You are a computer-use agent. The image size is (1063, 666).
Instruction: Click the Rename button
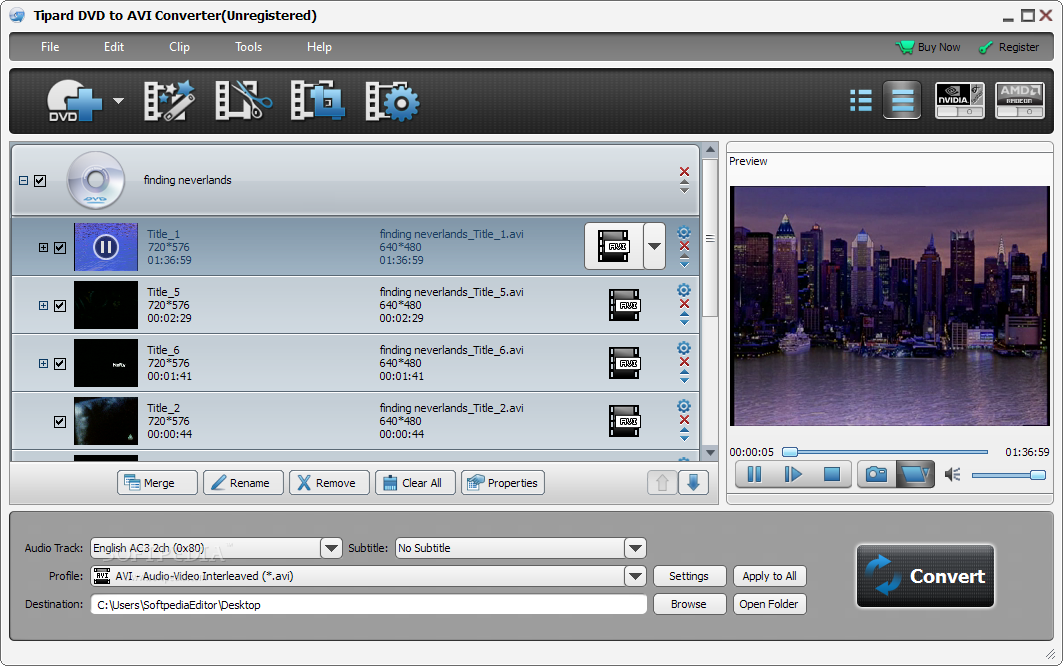[243, 483]
